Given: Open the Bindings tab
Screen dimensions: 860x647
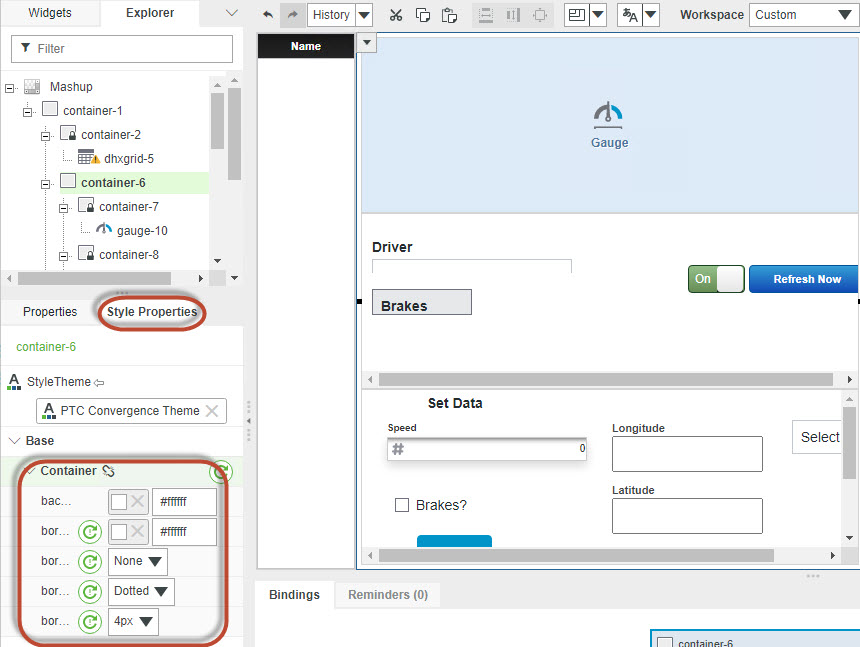Looking at the screenshot, I should 294,594.
